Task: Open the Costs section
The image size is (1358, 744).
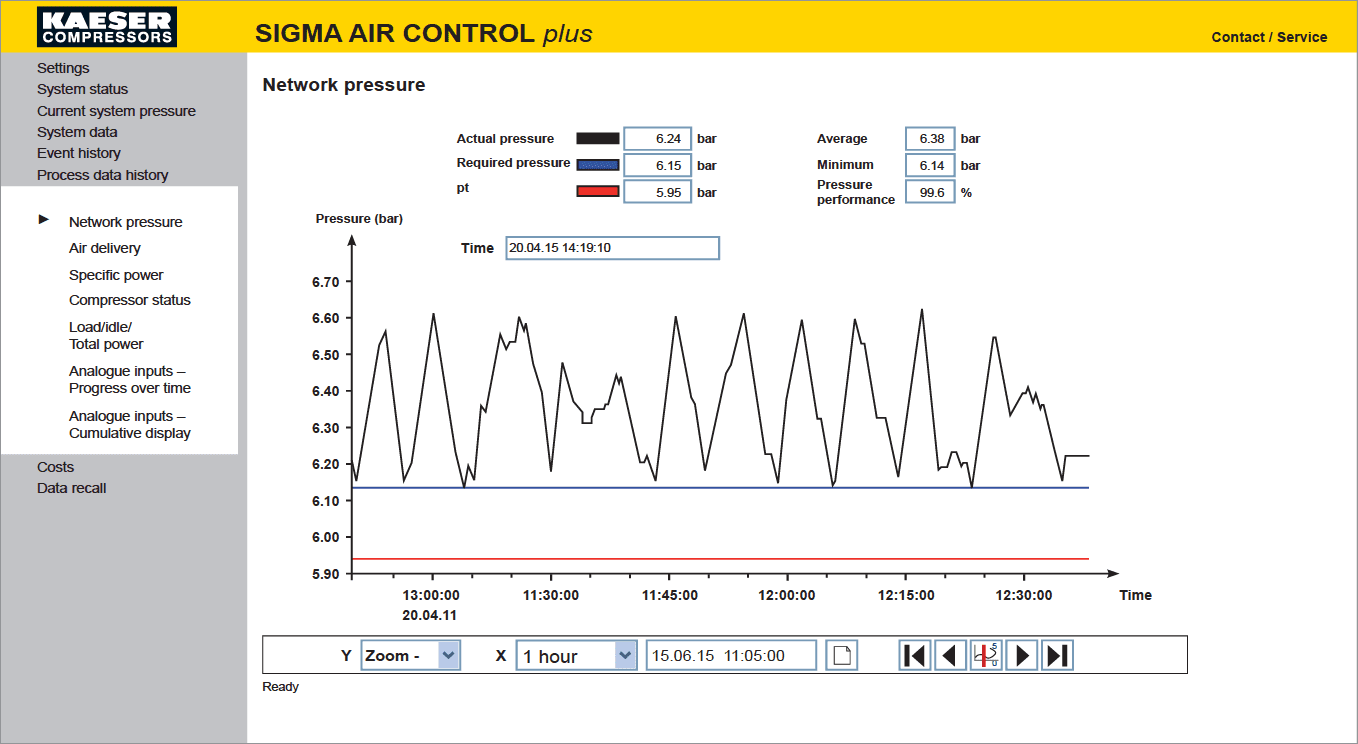Action: (55, 467)
